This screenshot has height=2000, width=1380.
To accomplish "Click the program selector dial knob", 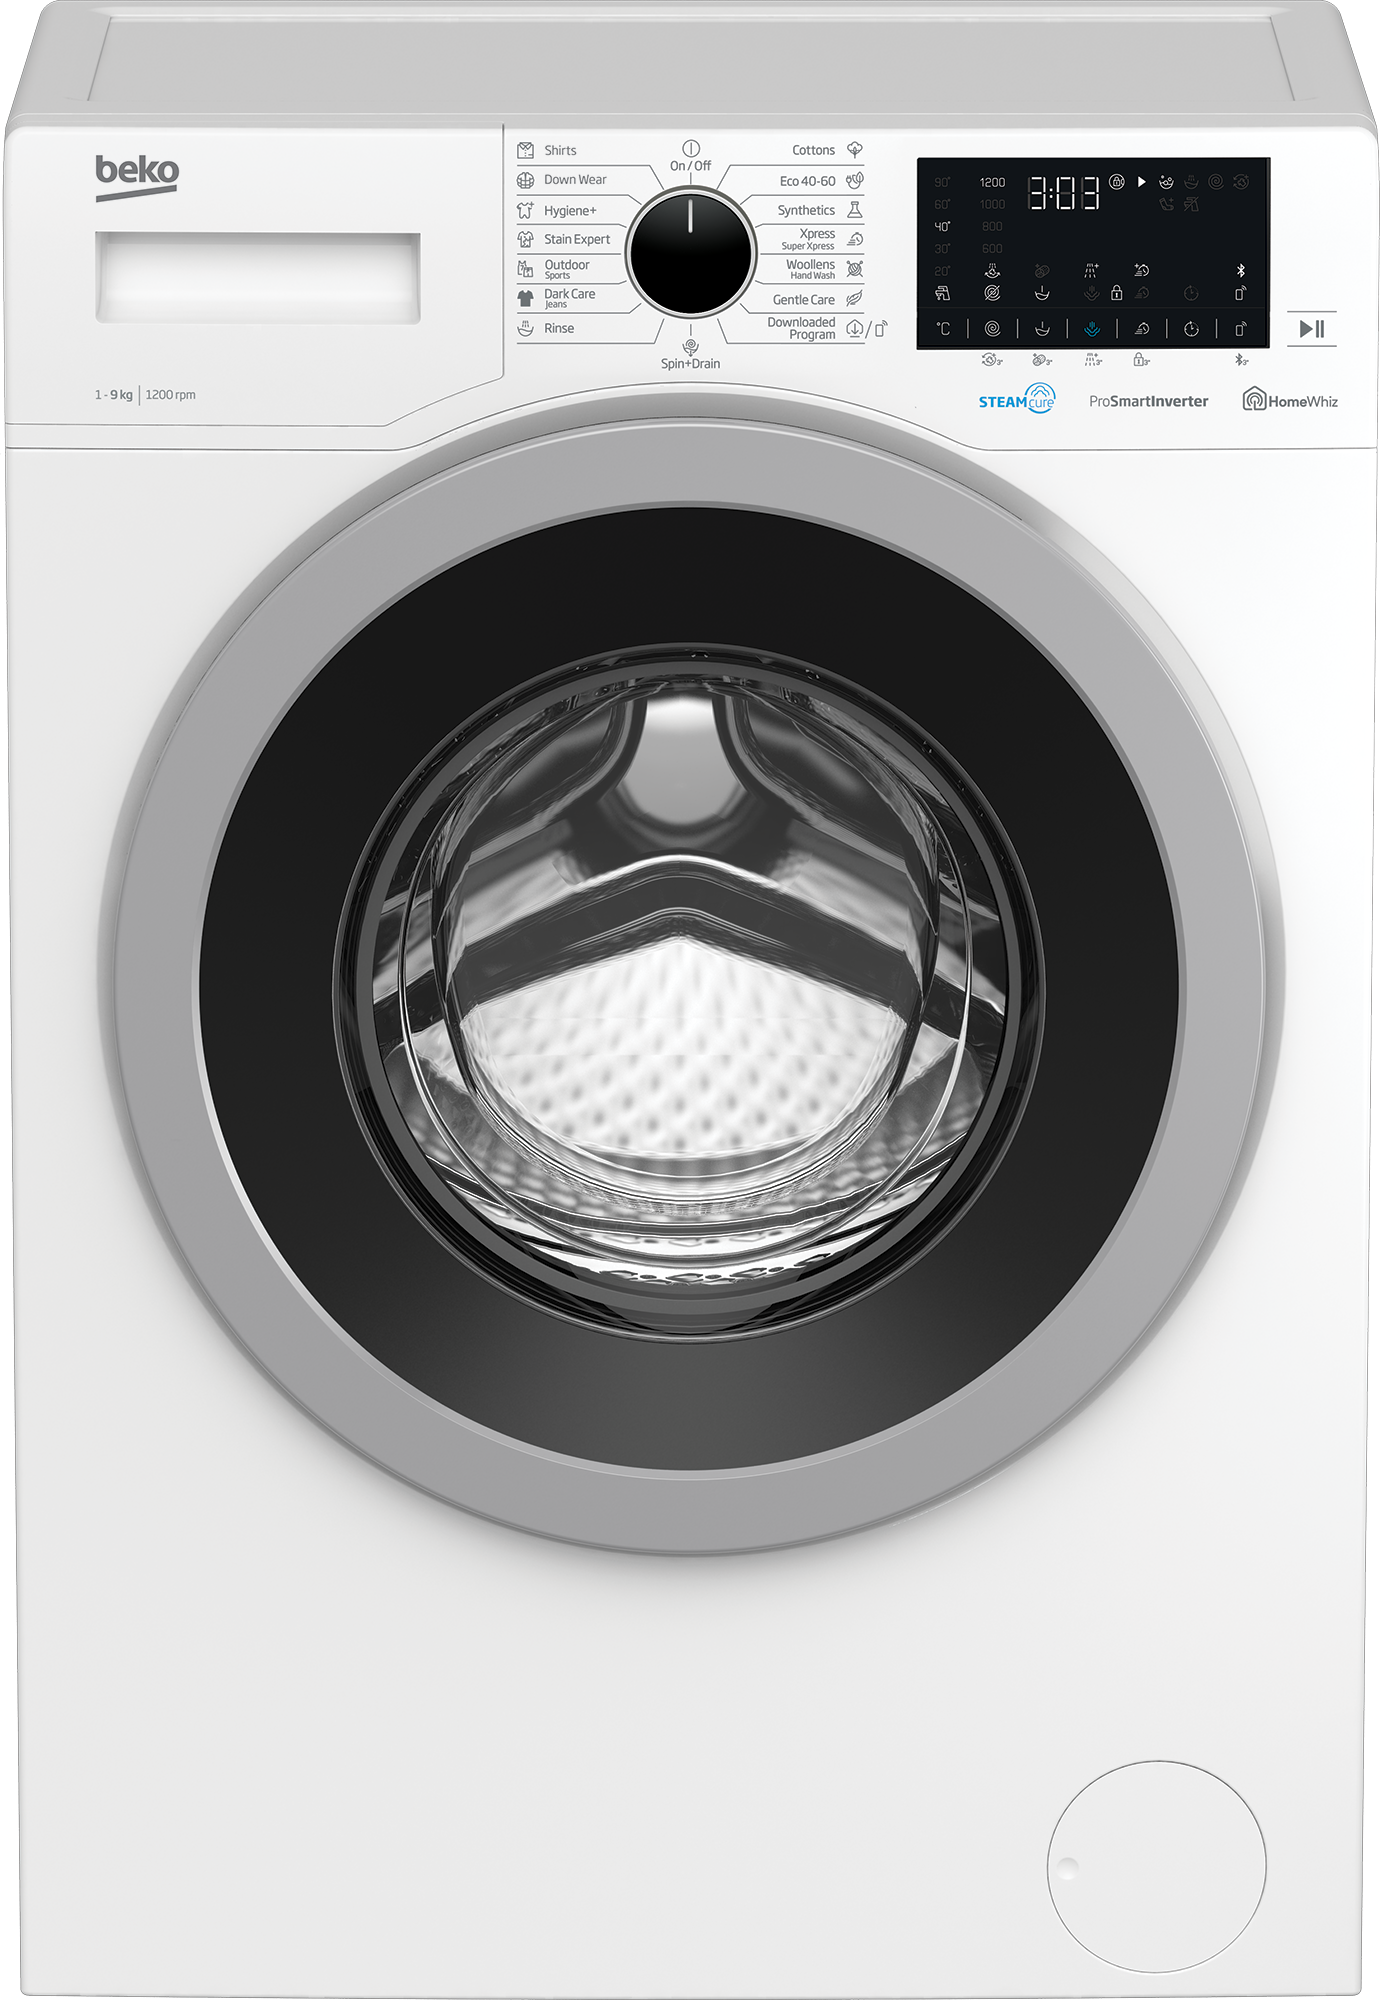I will click(x=690, y=254).
